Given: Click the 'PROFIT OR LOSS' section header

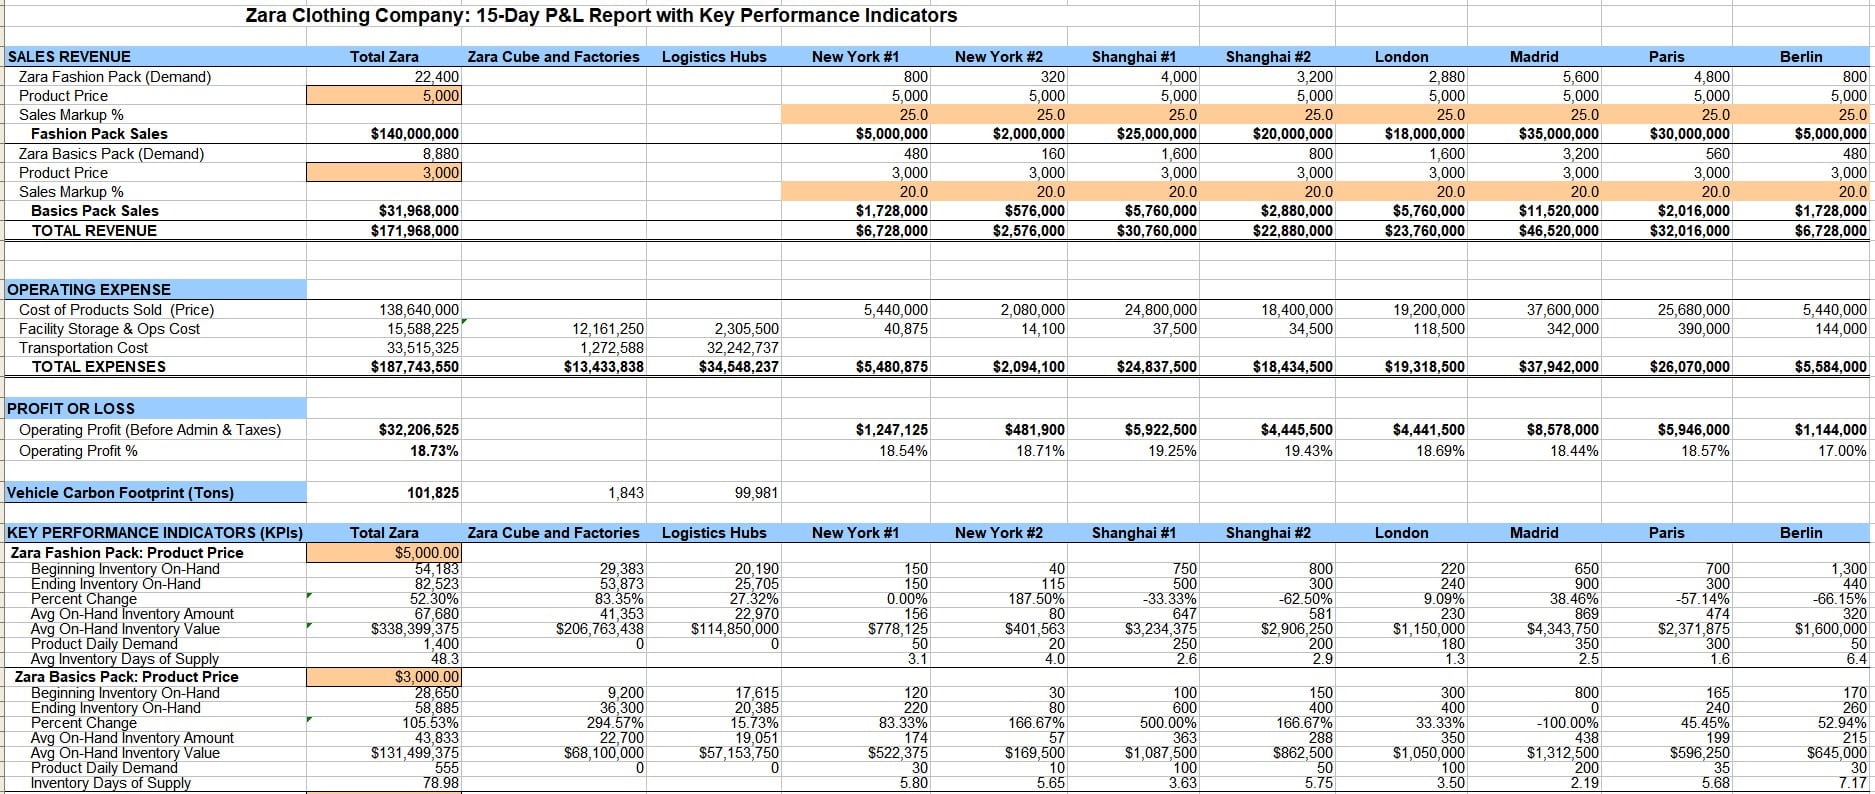Looking at the screenshot, I should [155, 408].
